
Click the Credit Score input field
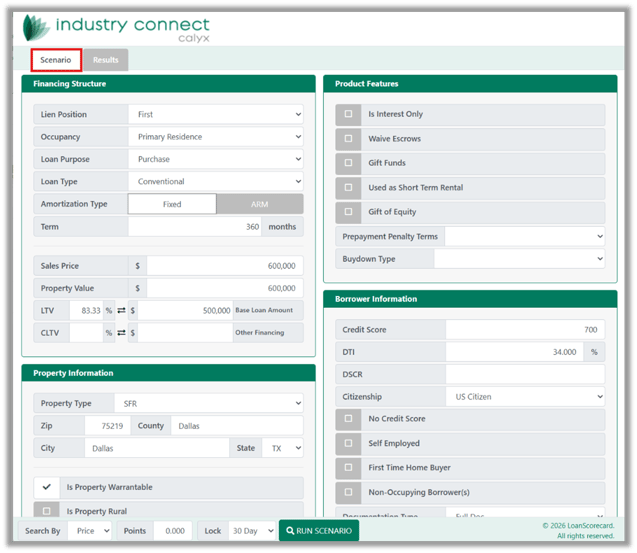tap(524, 330)
